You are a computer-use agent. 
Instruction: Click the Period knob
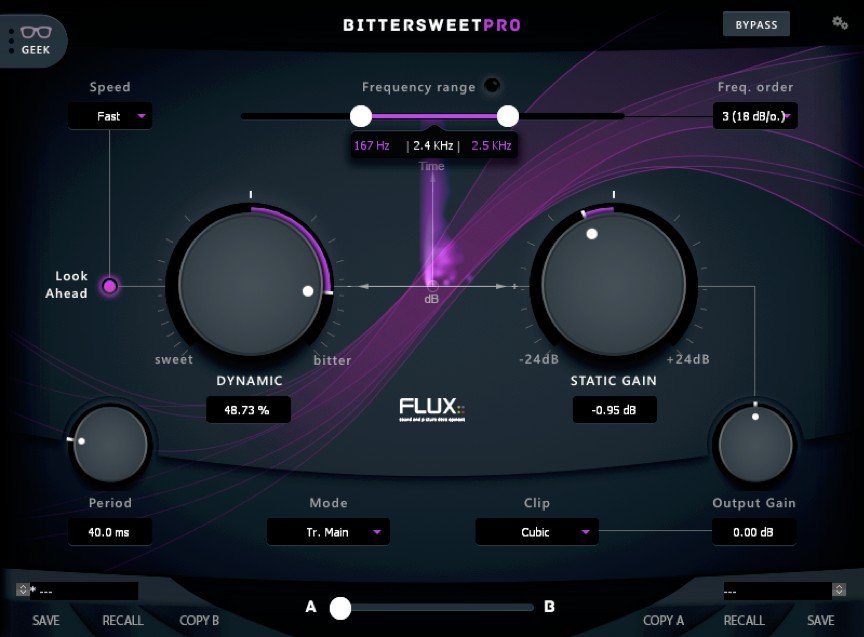coord(110,444)
